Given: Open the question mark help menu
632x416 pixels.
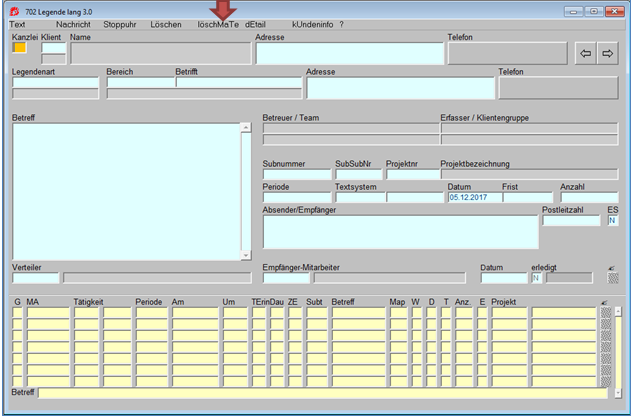Looking at the screenshot, I should pyautogui.click(x=342, y=24).
